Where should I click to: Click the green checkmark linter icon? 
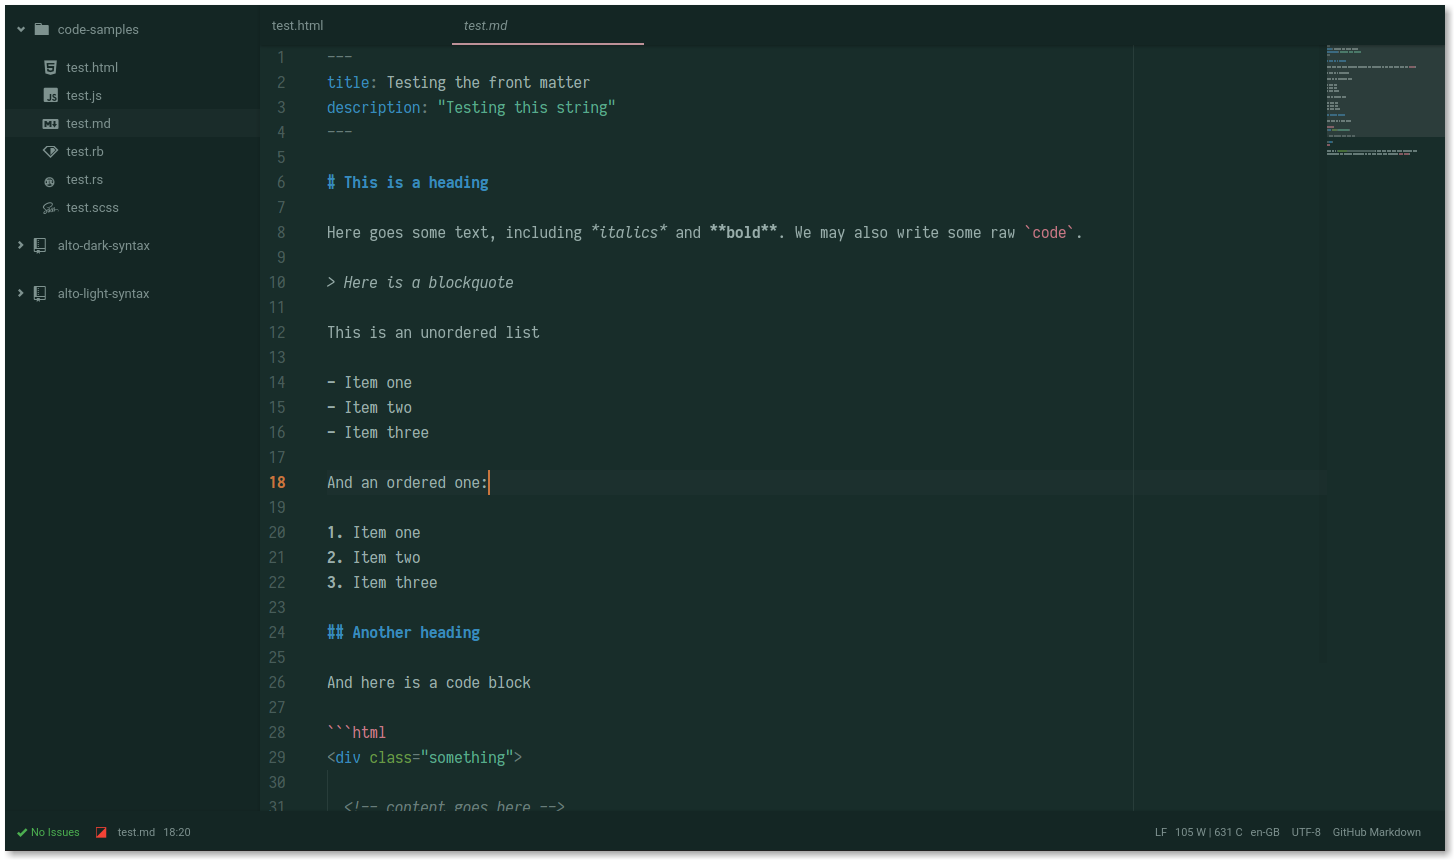tap(22, 832)
